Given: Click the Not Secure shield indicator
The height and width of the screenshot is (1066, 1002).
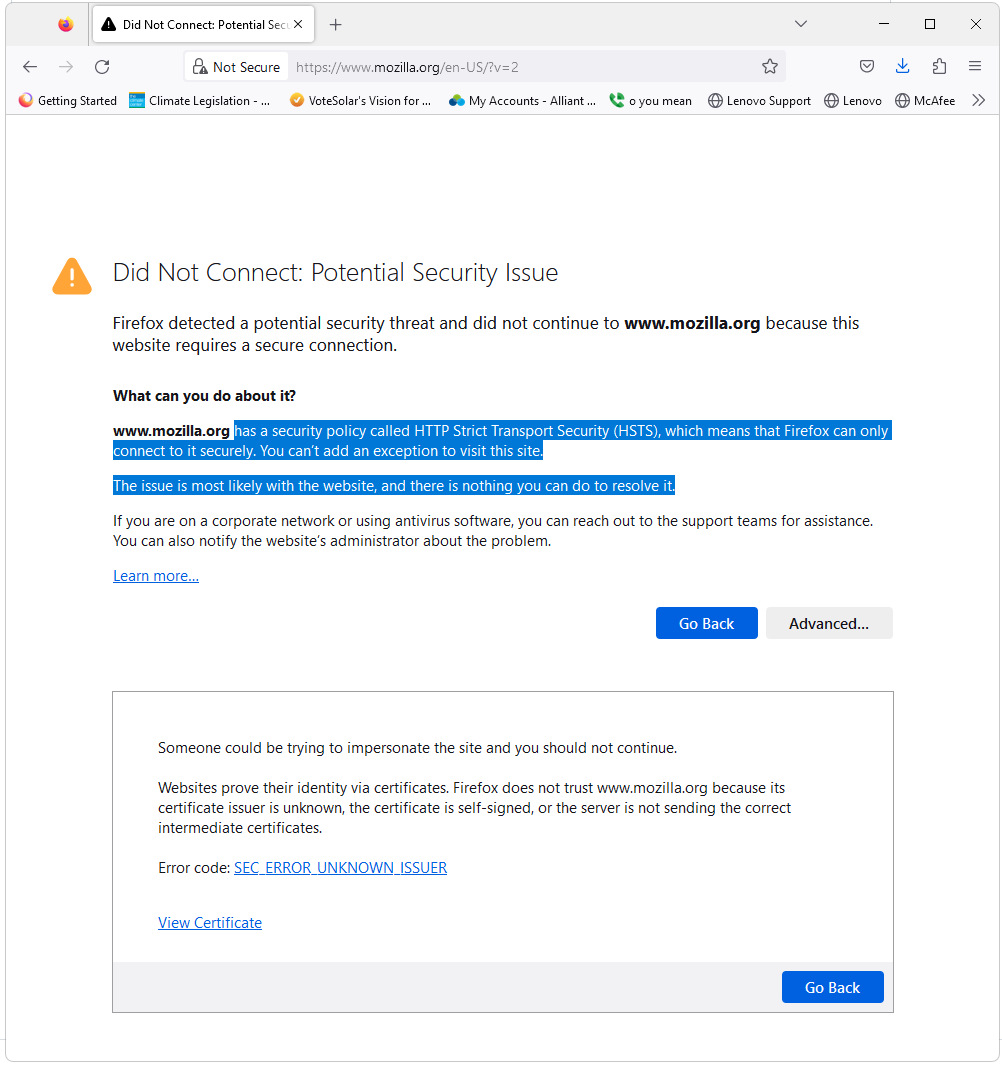Looking at the screenshot, I should click(236, 66).
